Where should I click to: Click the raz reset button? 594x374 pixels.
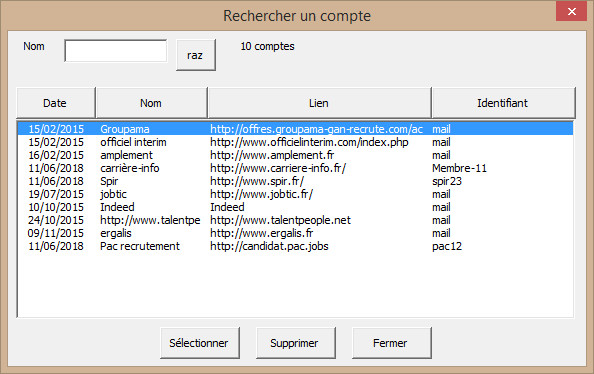pyautogui.click(x=196, y=55)
